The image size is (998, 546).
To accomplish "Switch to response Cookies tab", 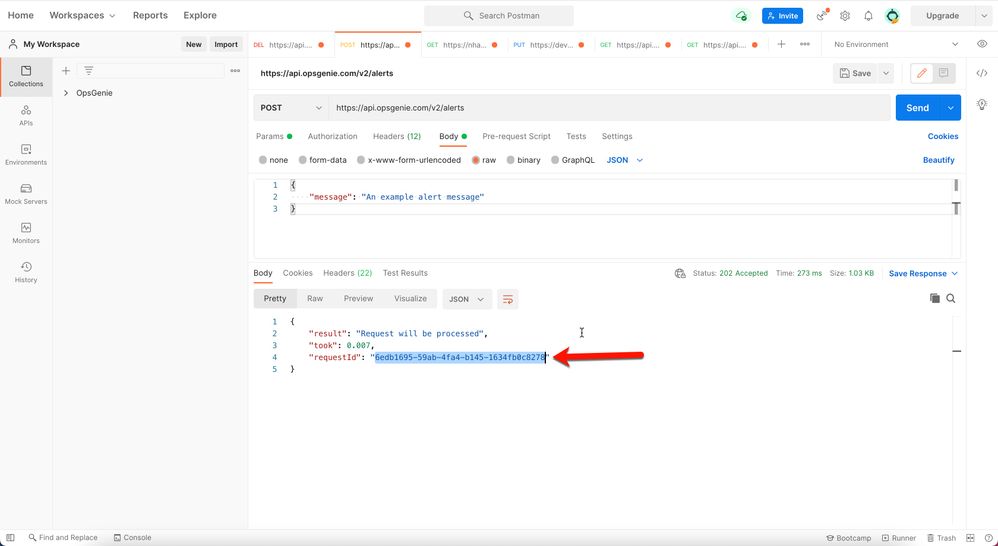I will pos(297,273).
